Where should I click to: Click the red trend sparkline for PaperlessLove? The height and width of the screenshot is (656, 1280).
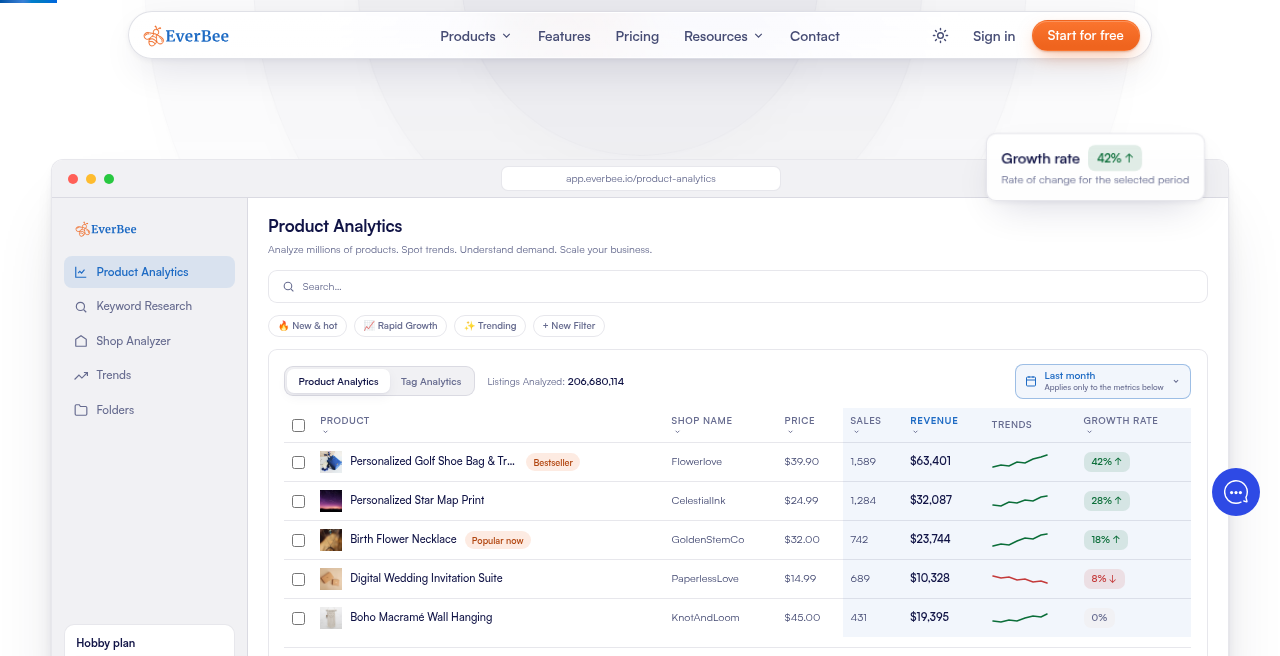tap(1020, 578)
